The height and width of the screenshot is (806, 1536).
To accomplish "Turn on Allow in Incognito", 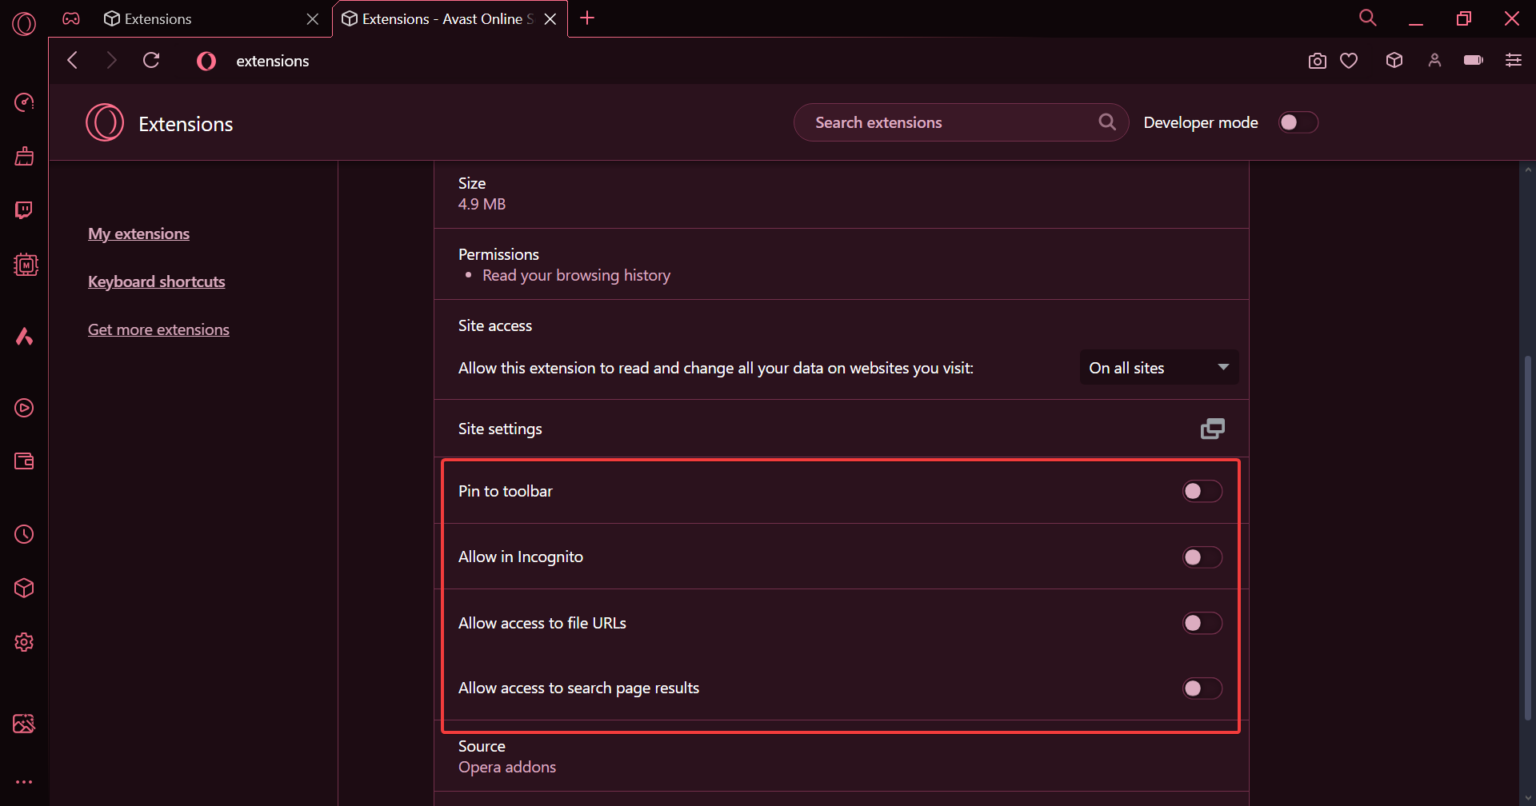I will [x=1202, y=557].
